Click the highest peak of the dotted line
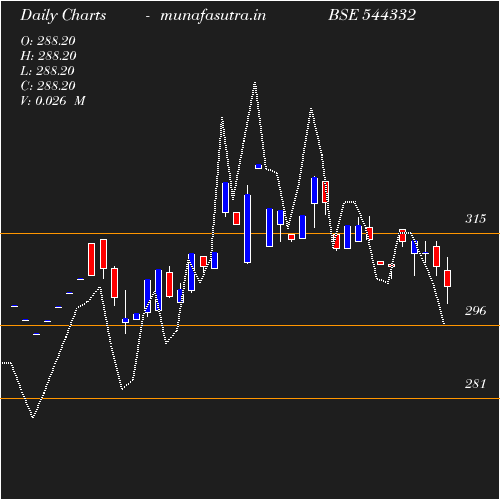The height and width of the screenshot is (500, 500). pyautogui.click(x=255, y=83)
